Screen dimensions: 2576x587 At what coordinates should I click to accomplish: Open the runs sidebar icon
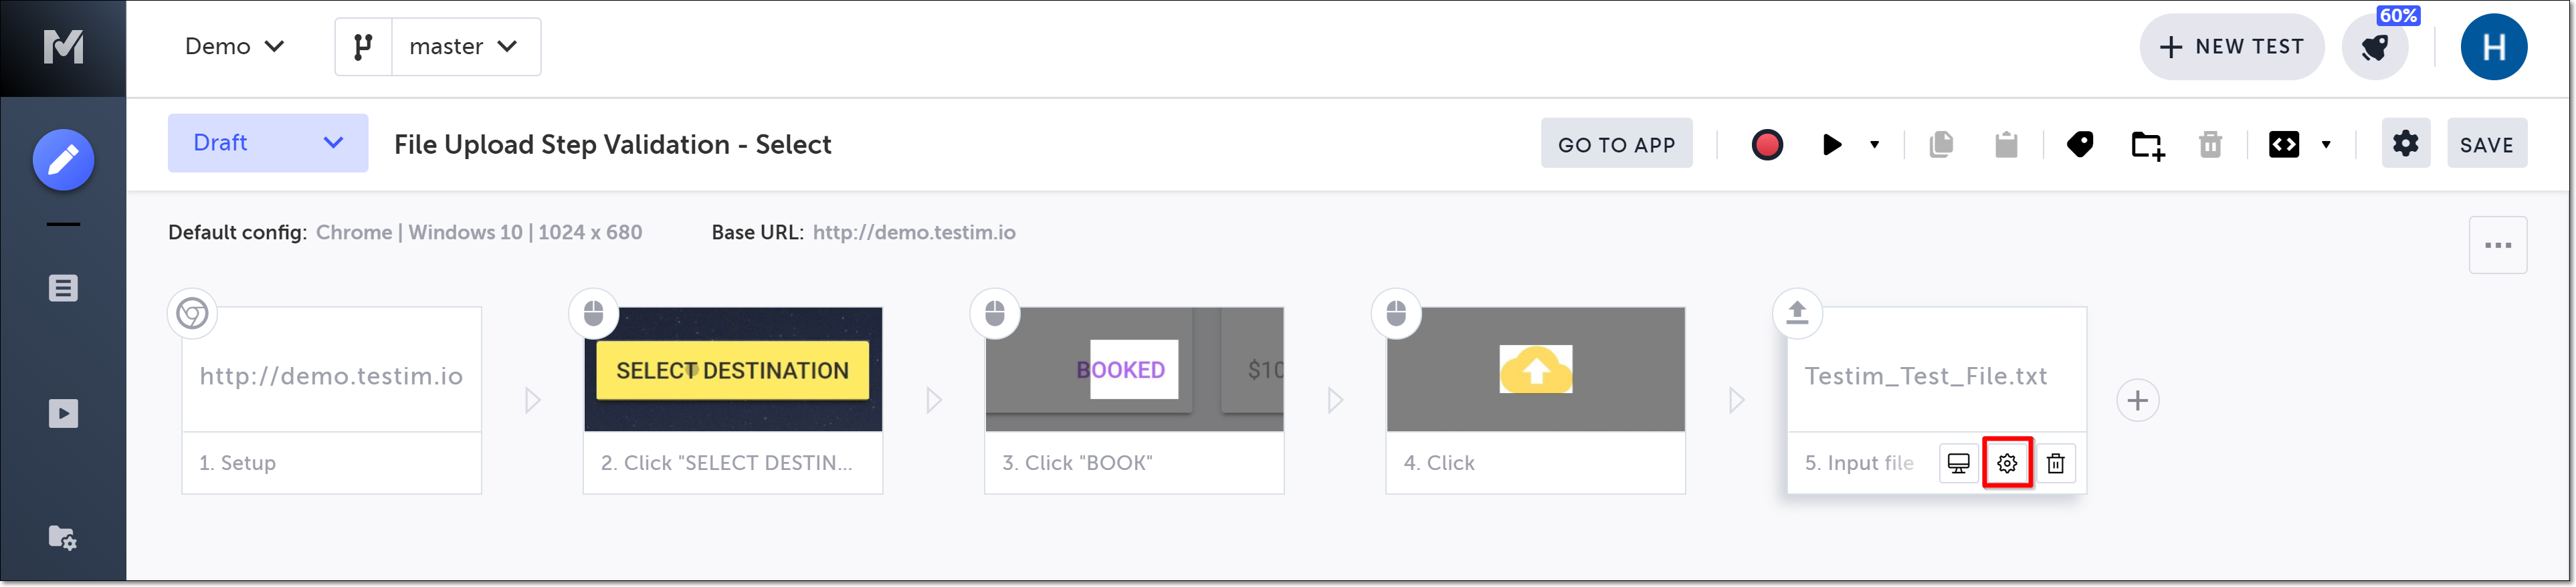pyautogui.click(x=63, y=414)
